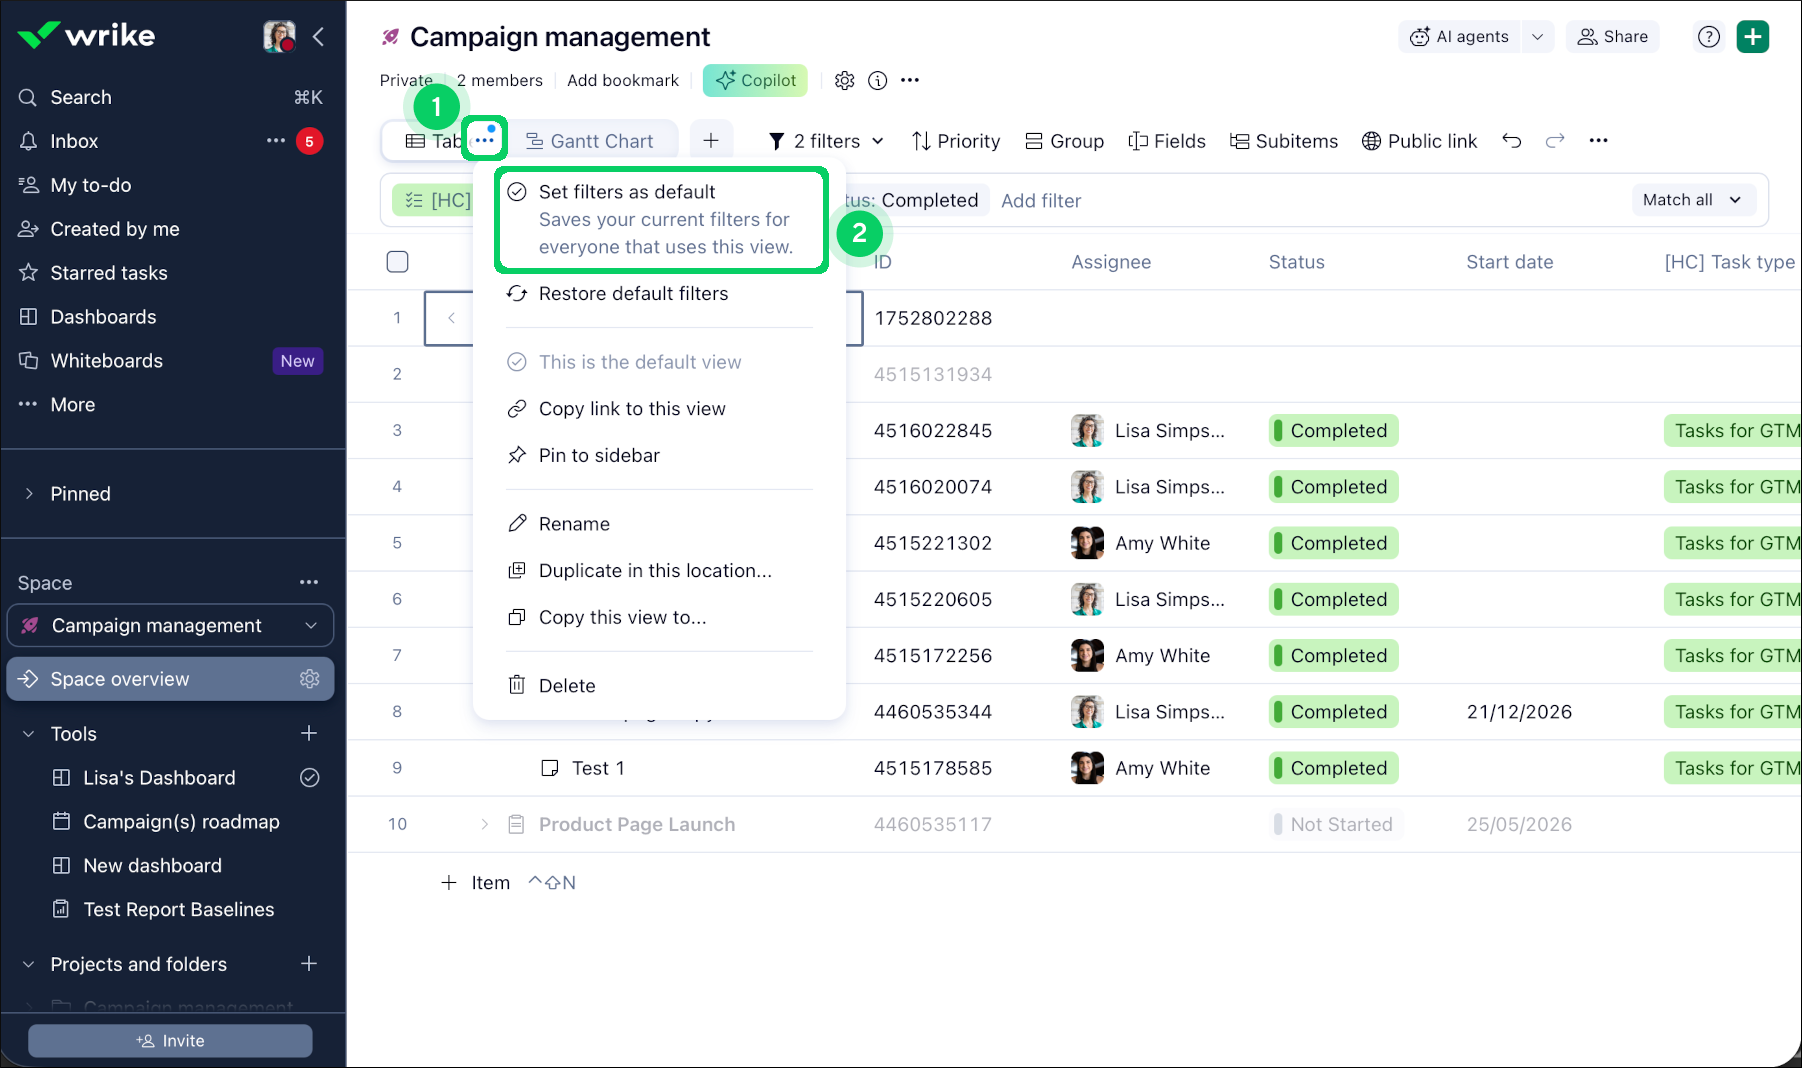The height and width of the screenshot is (1068, 1802).
Task: Collapse the Tools section
Action: 29,734
